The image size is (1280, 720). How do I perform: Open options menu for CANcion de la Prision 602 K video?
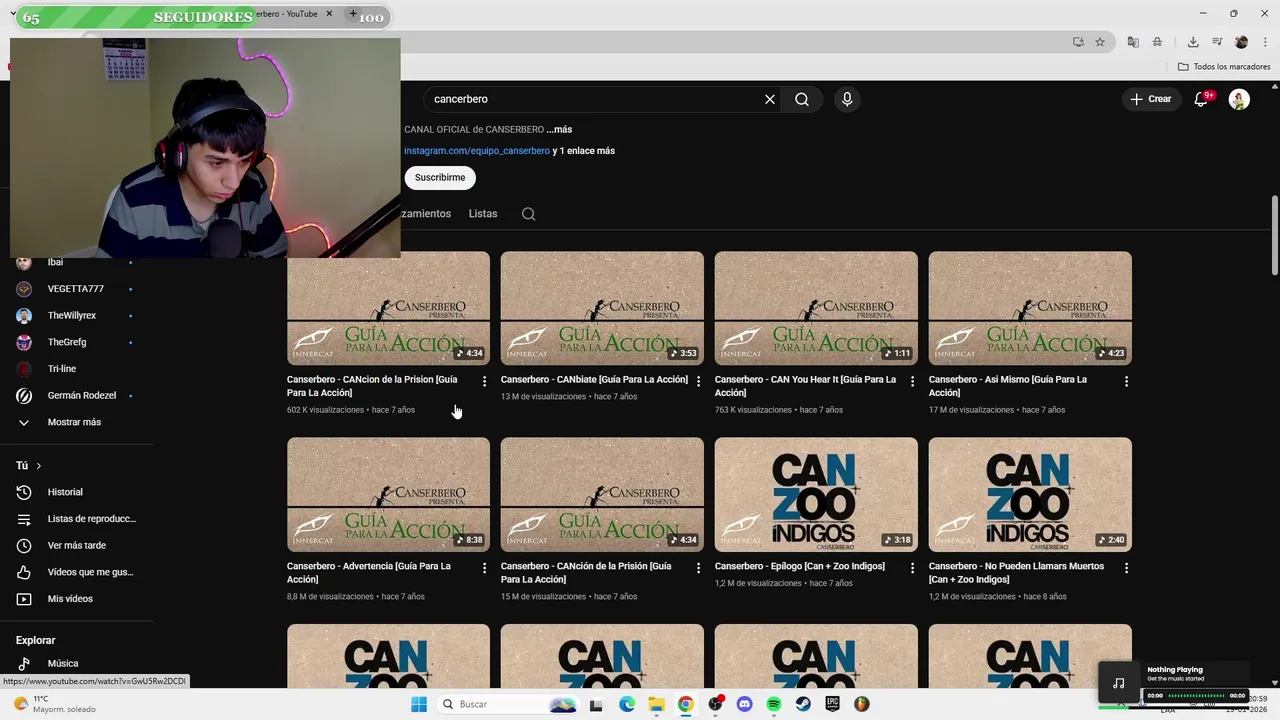point(484,381)
